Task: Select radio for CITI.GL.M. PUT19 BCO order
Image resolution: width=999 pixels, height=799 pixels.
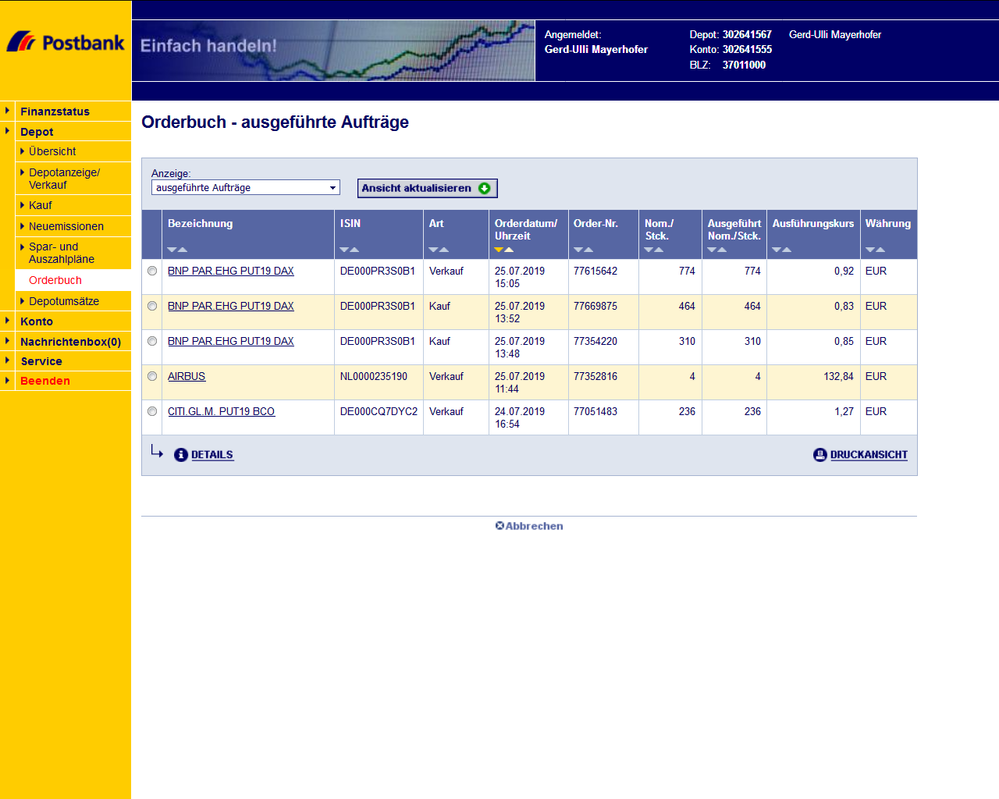Action: pyautogui.click(x=152, y=411)
